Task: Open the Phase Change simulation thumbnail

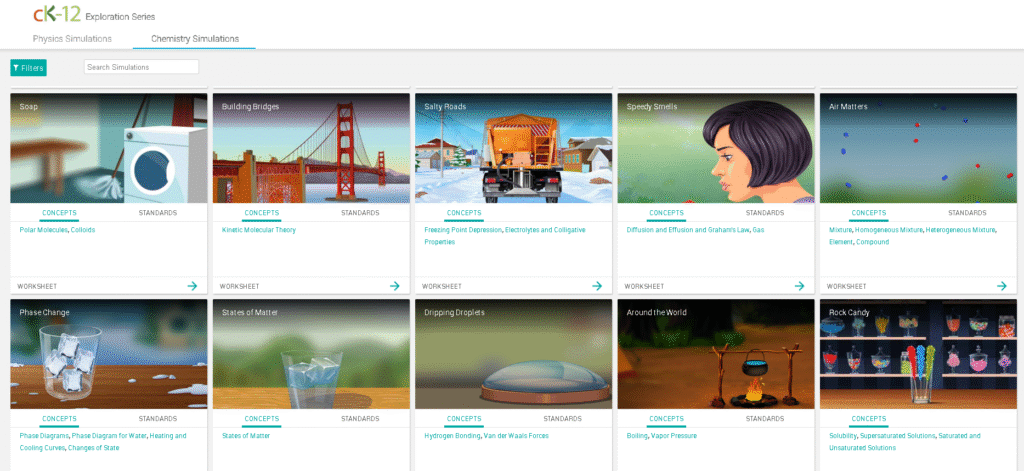Action: point(109,354)
